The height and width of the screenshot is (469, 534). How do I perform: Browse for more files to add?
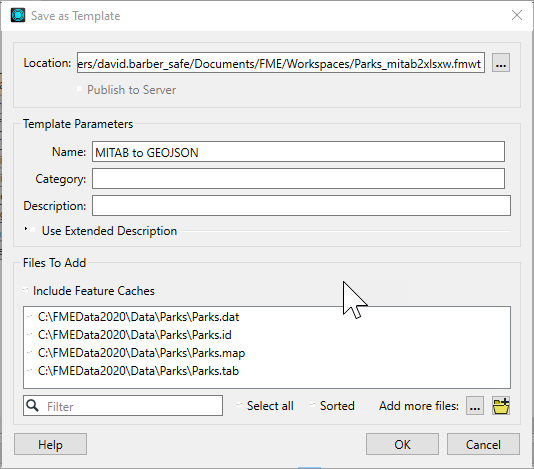pyautogui.click(x=475, y=406)
